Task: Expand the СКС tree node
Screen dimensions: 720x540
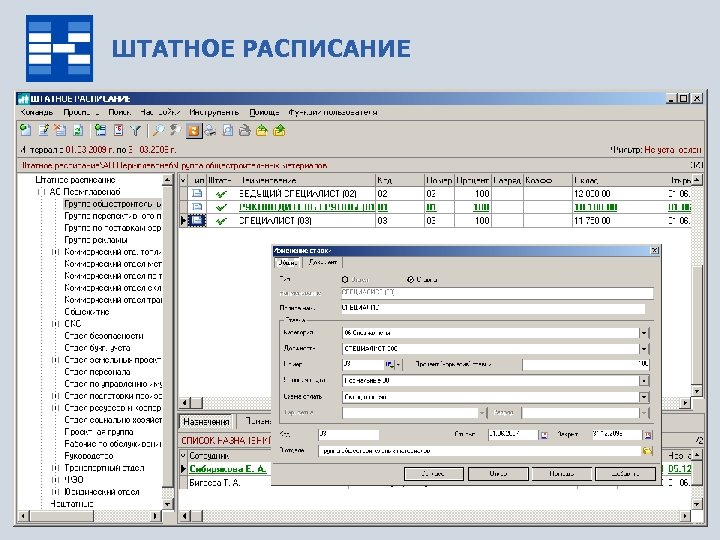Action: (56, 324)
